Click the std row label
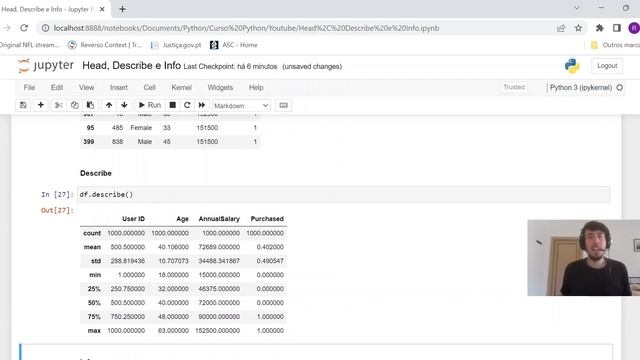Image resolution: width=640 pixels, height=360 pixels. (x=96, y=261)
